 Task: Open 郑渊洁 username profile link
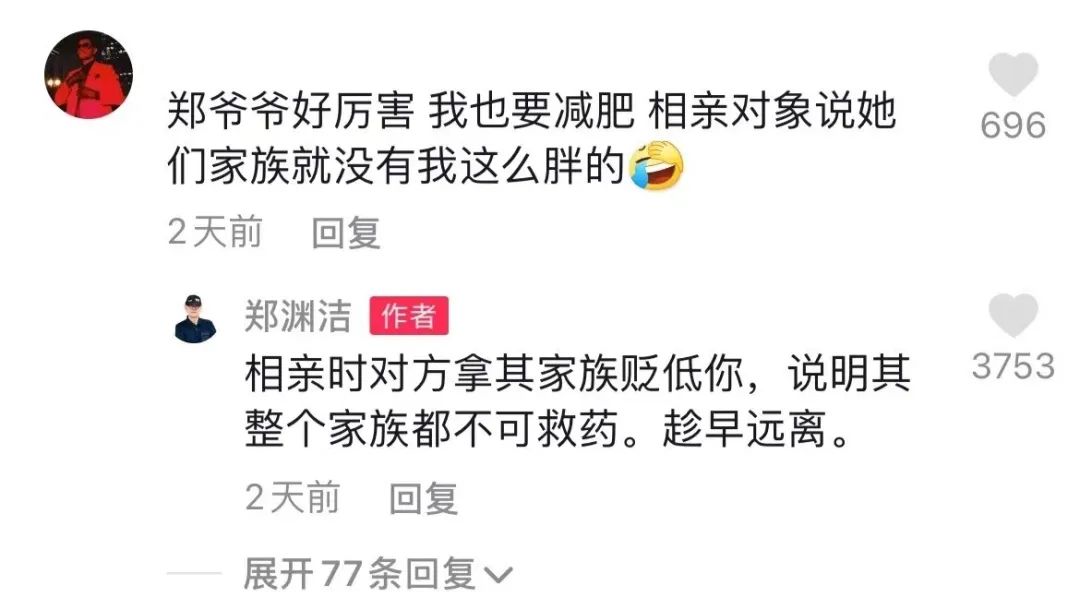[298, 316]
